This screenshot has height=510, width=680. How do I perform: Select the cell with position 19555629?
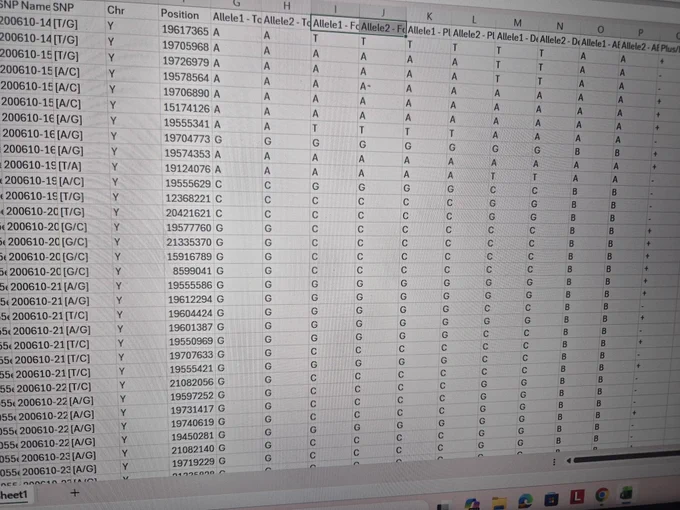tap(188, 183)
